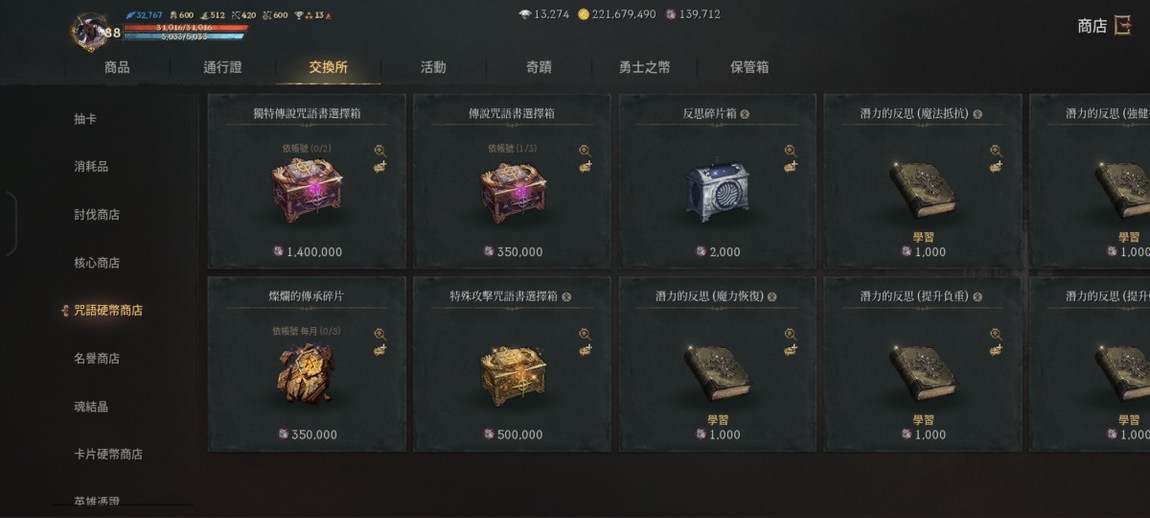Click the gold coin currency icon
1150x518 pixels.
point(584,14)
